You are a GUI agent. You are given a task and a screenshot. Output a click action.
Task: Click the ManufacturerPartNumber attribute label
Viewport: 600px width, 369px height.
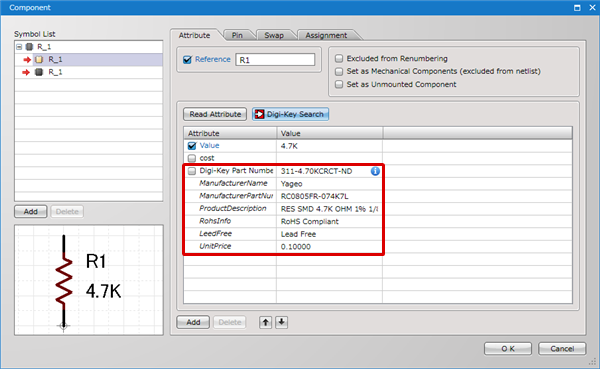(x=236, y=196)
